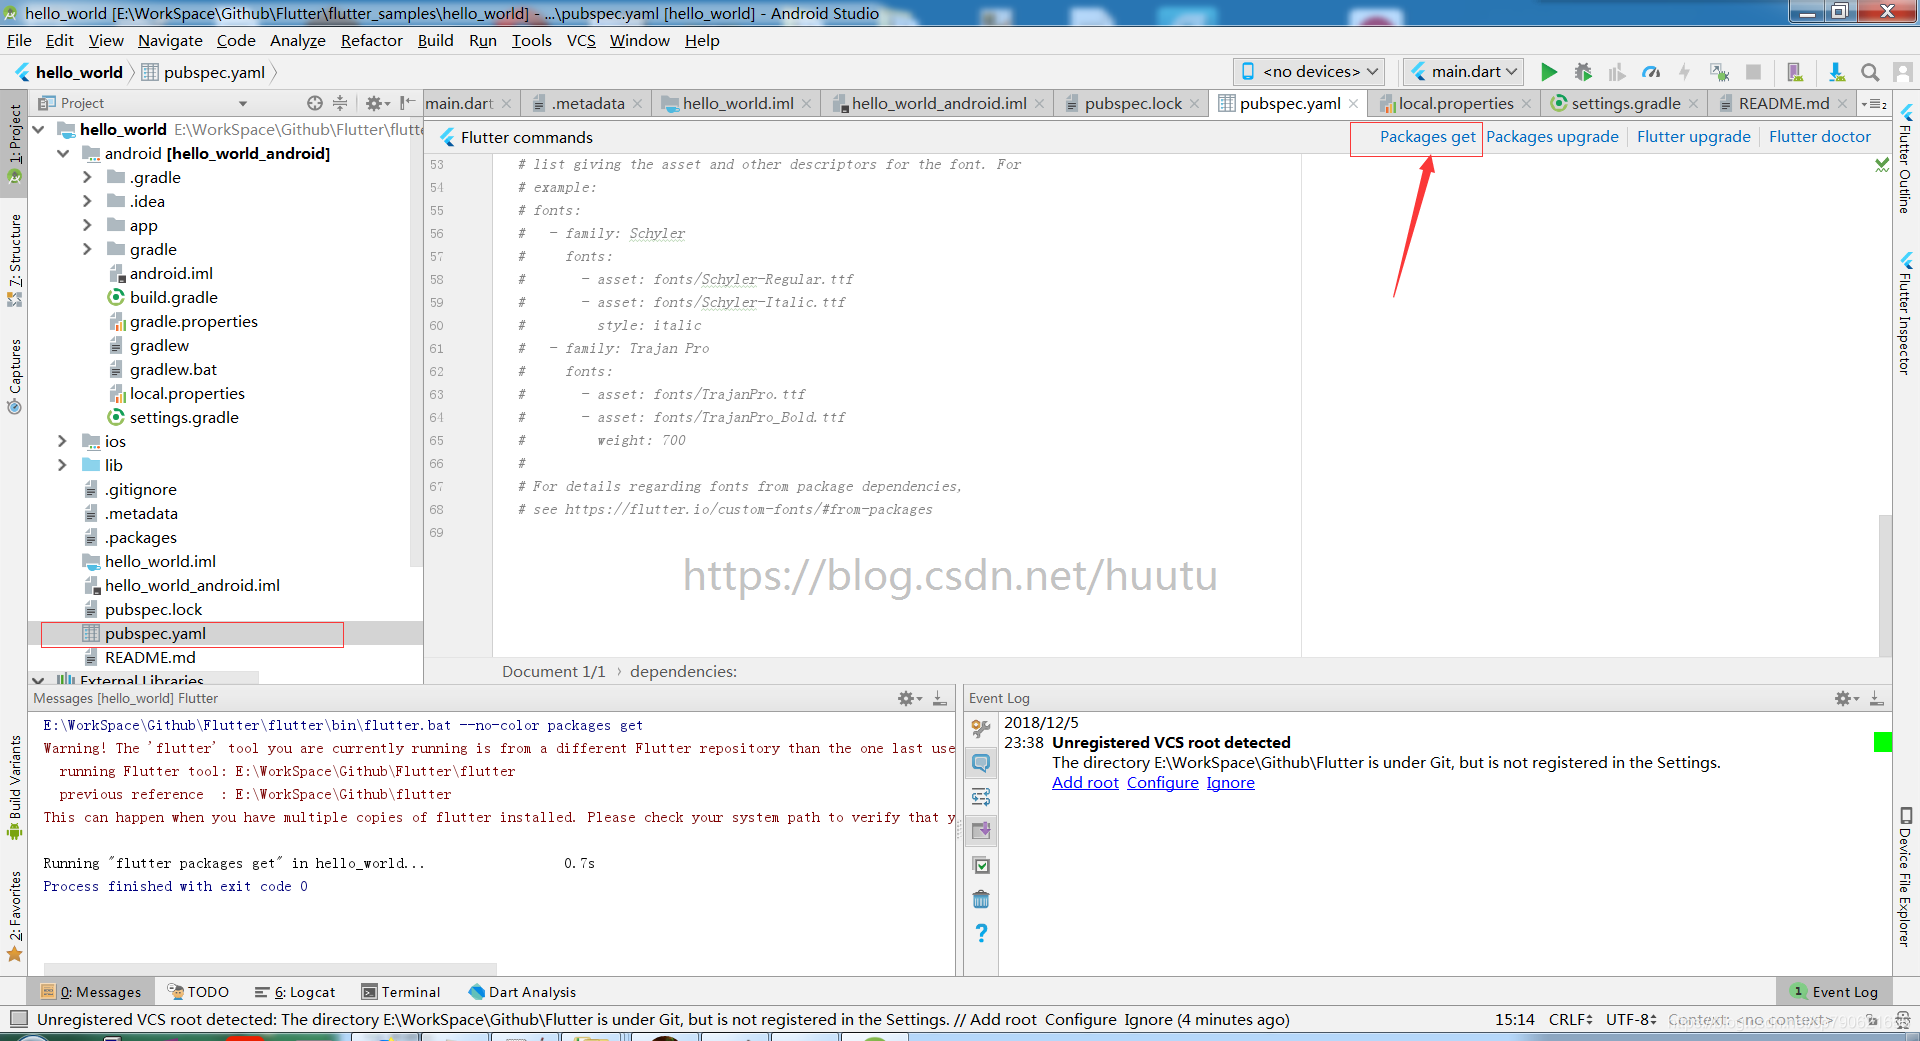Screen dimensions: 1920x1041
Task: Expand the .gradle folder
Action: pyautogui.click(x=87, y=177)
